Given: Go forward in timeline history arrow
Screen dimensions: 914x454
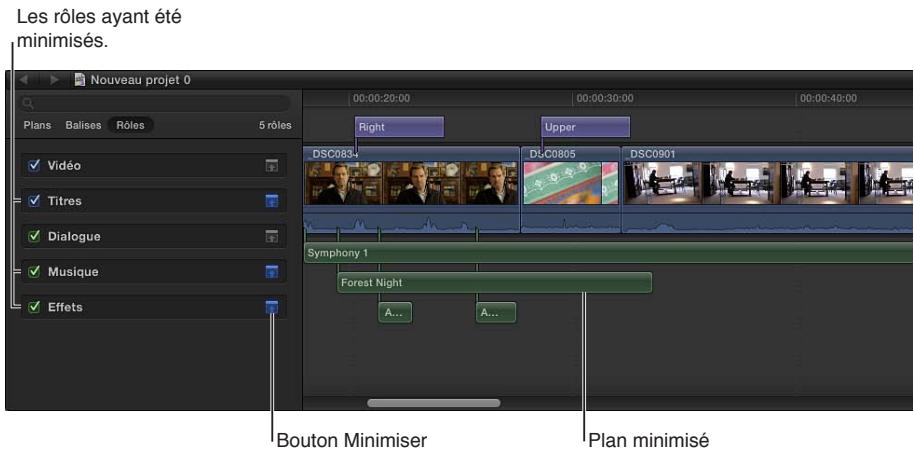Looking at the screenshot, I should [54, 79].
